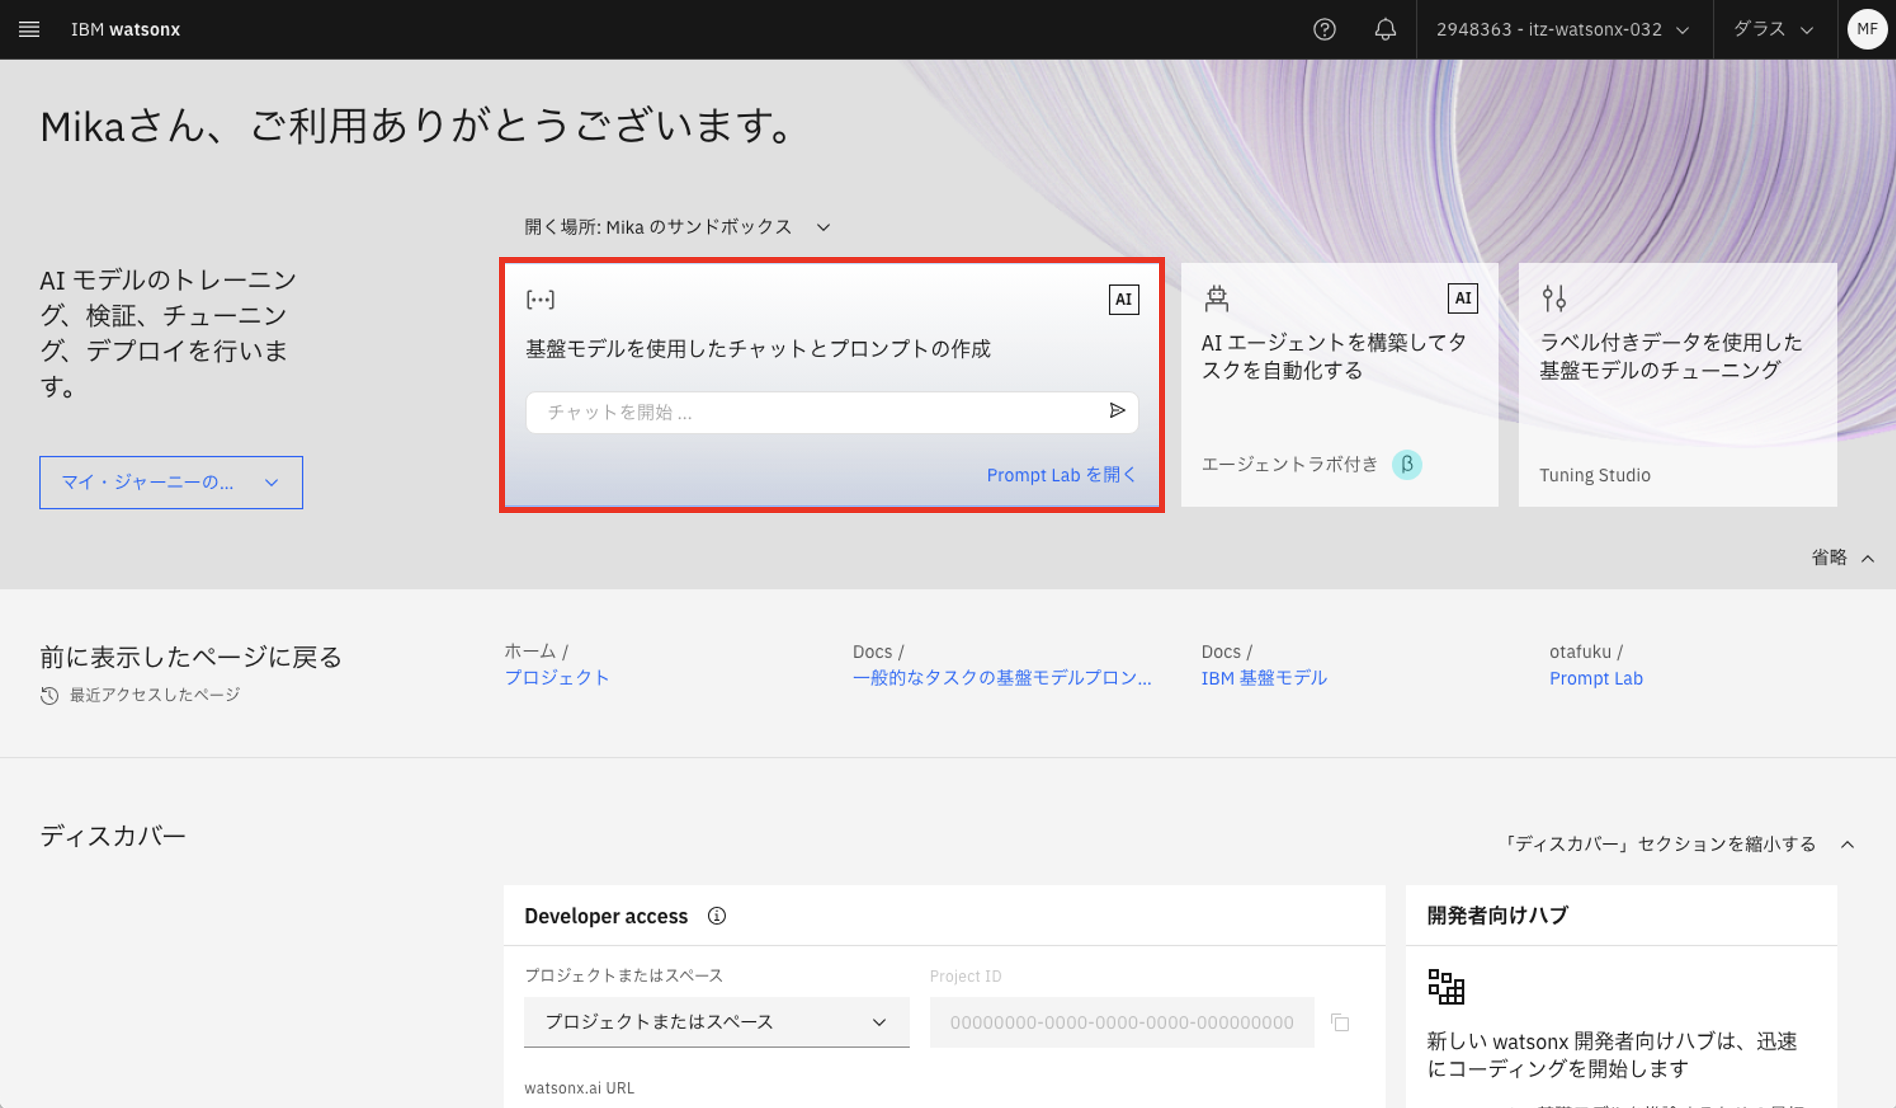1896x1108 pixels.
Task: Collapse the section with 省略
Action: 1842,558
